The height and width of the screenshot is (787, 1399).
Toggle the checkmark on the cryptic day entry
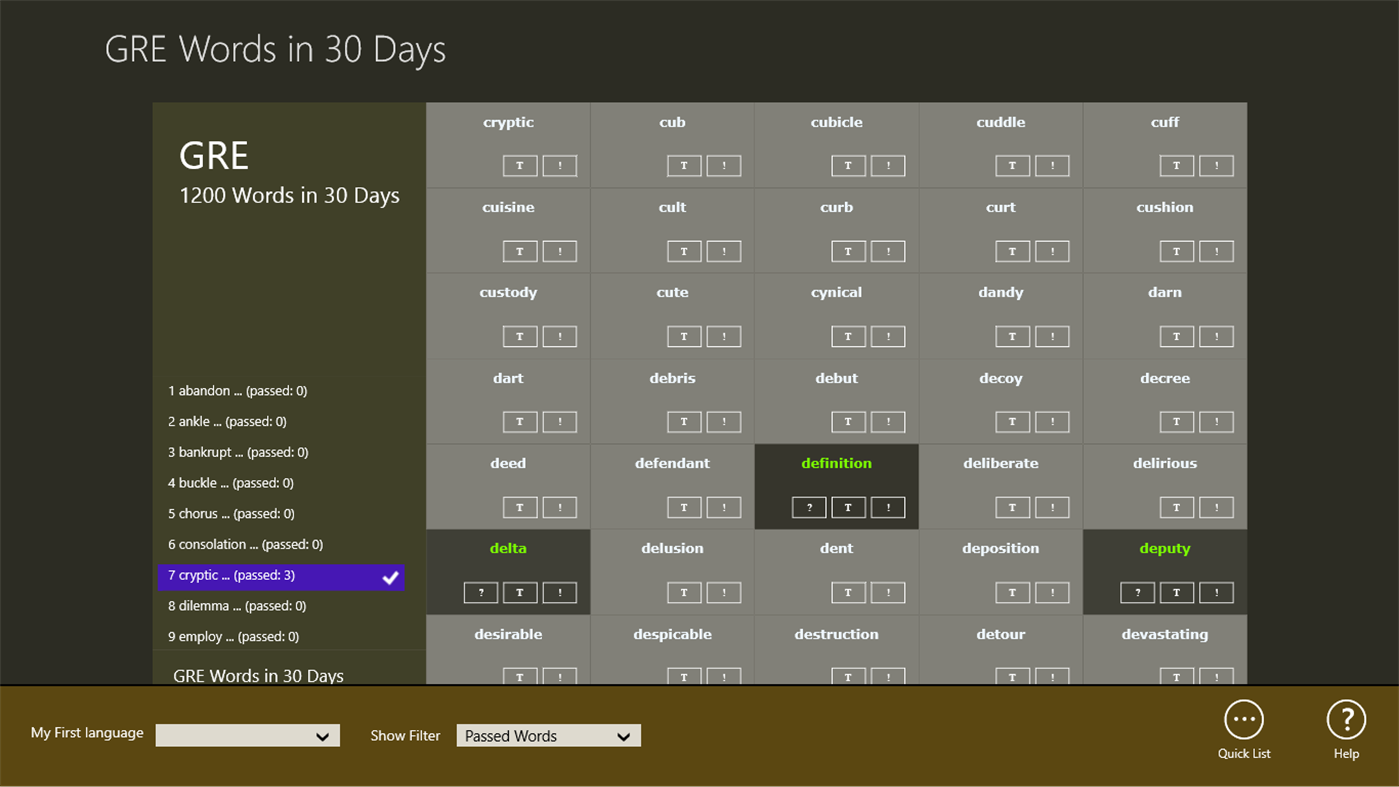(x=390, y=577)
